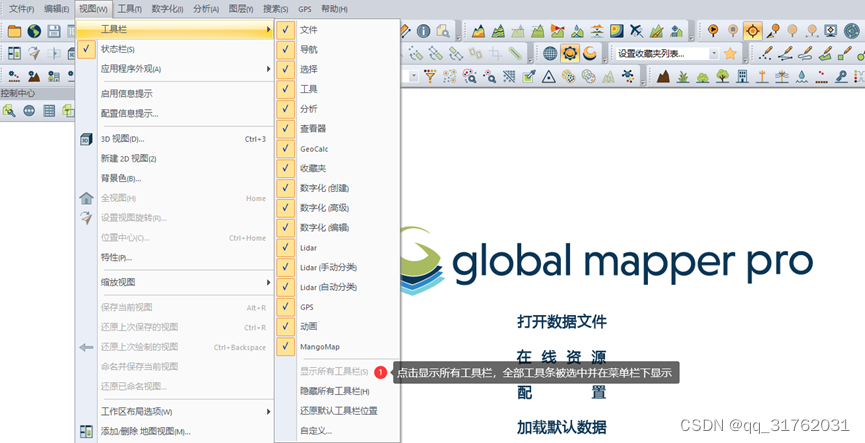
Task: Click 在线资源 link
Action: point(562,357)
